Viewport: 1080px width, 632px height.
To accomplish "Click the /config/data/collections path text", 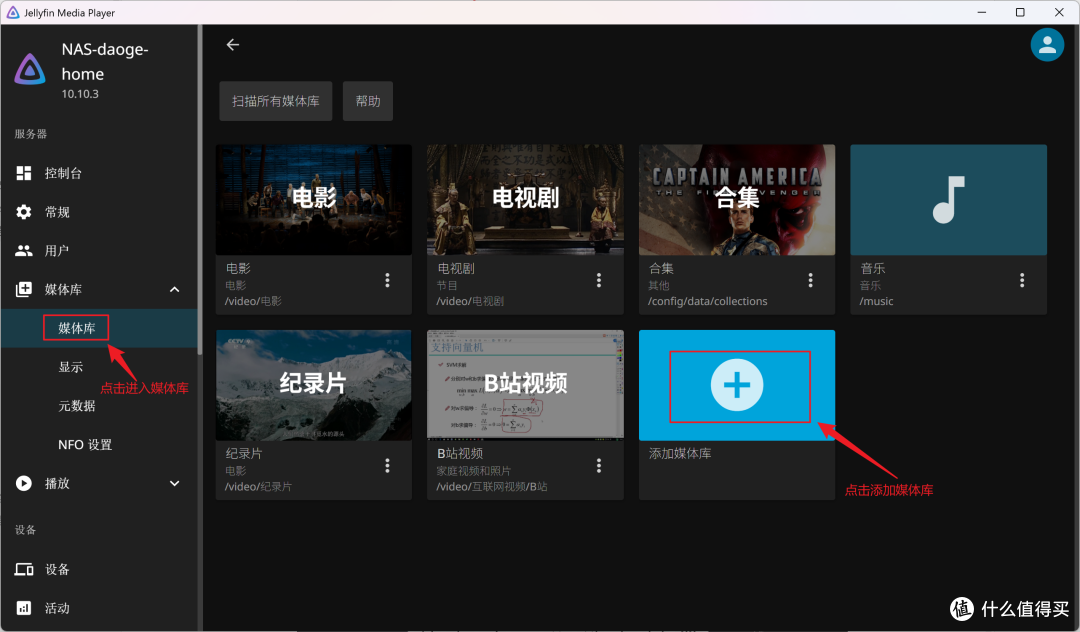I will [707, 302].
